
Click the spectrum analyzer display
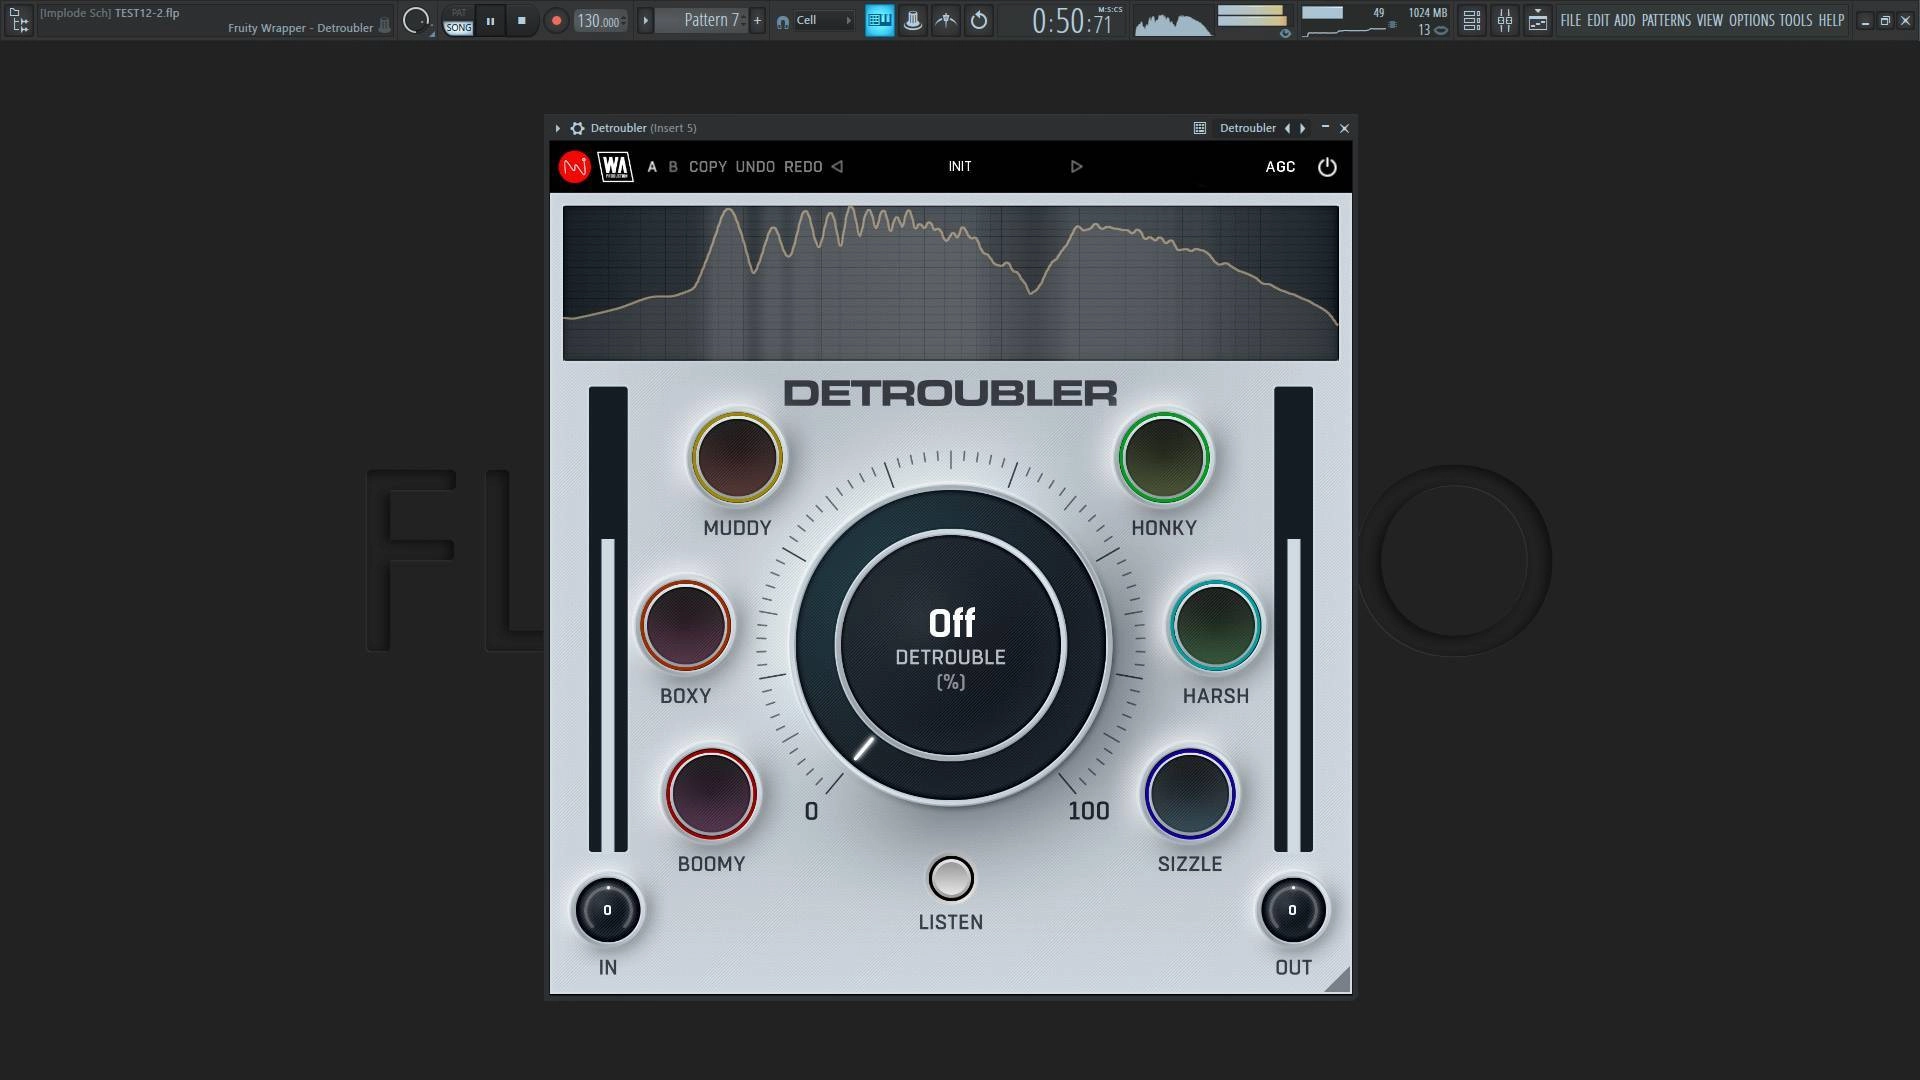coord(950,283)
